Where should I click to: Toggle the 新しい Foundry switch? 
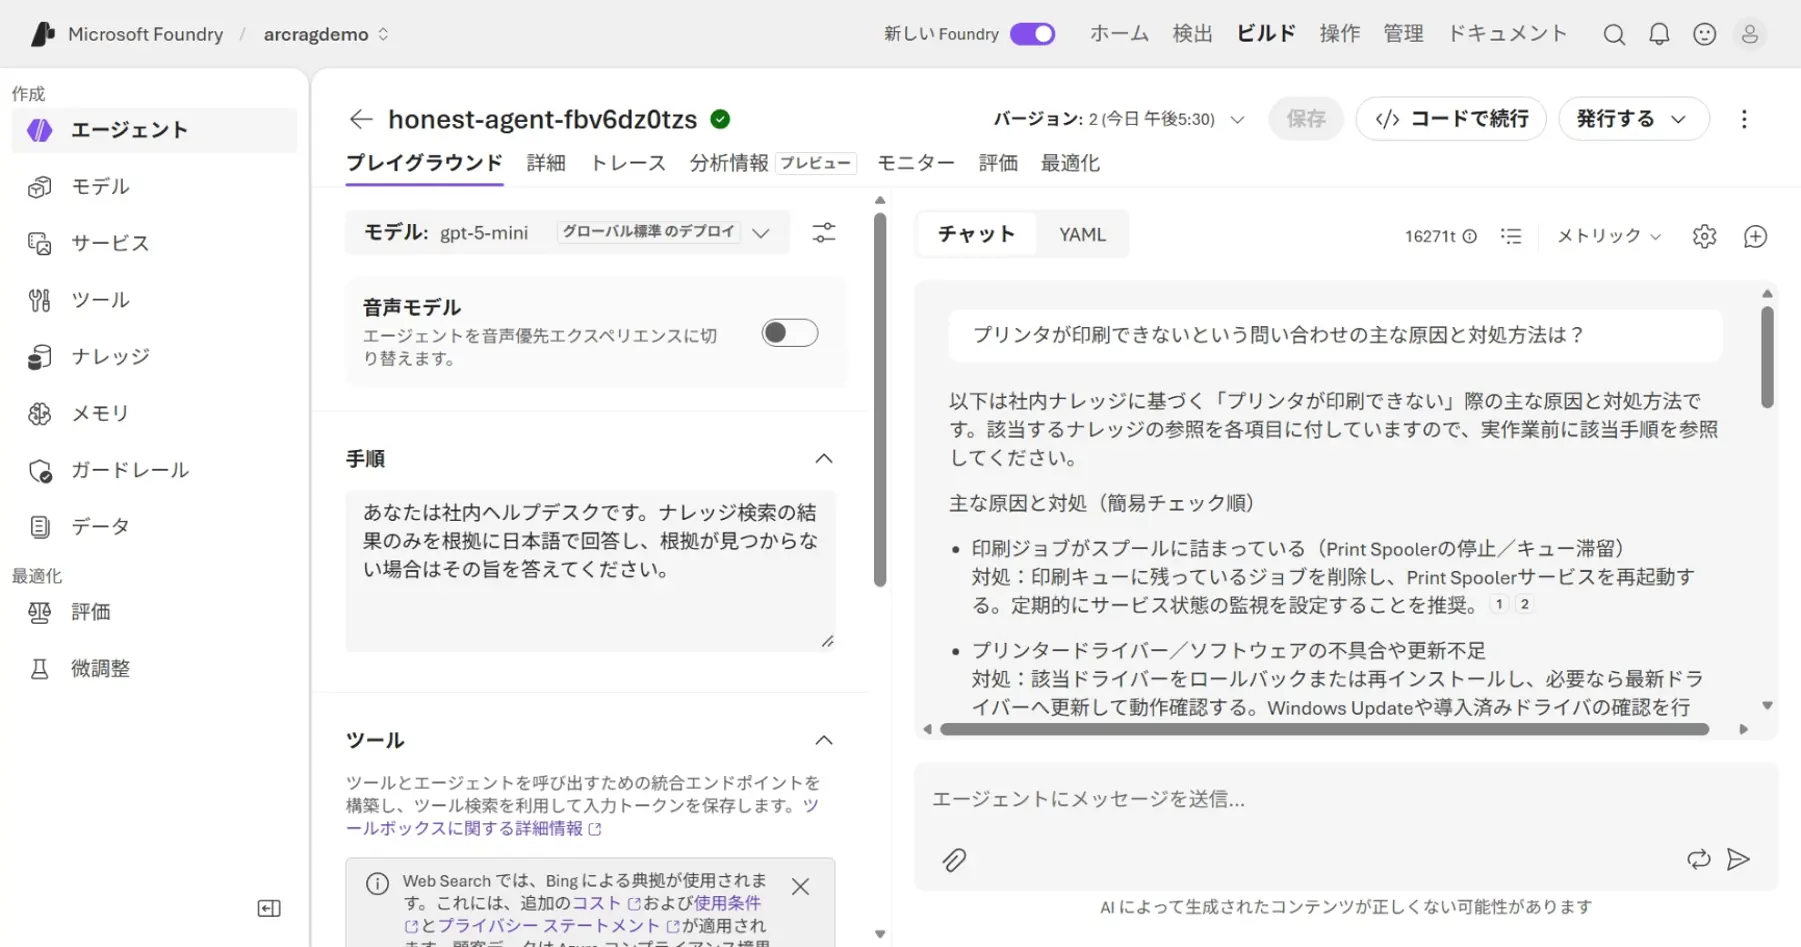(x=1032, y=34)
